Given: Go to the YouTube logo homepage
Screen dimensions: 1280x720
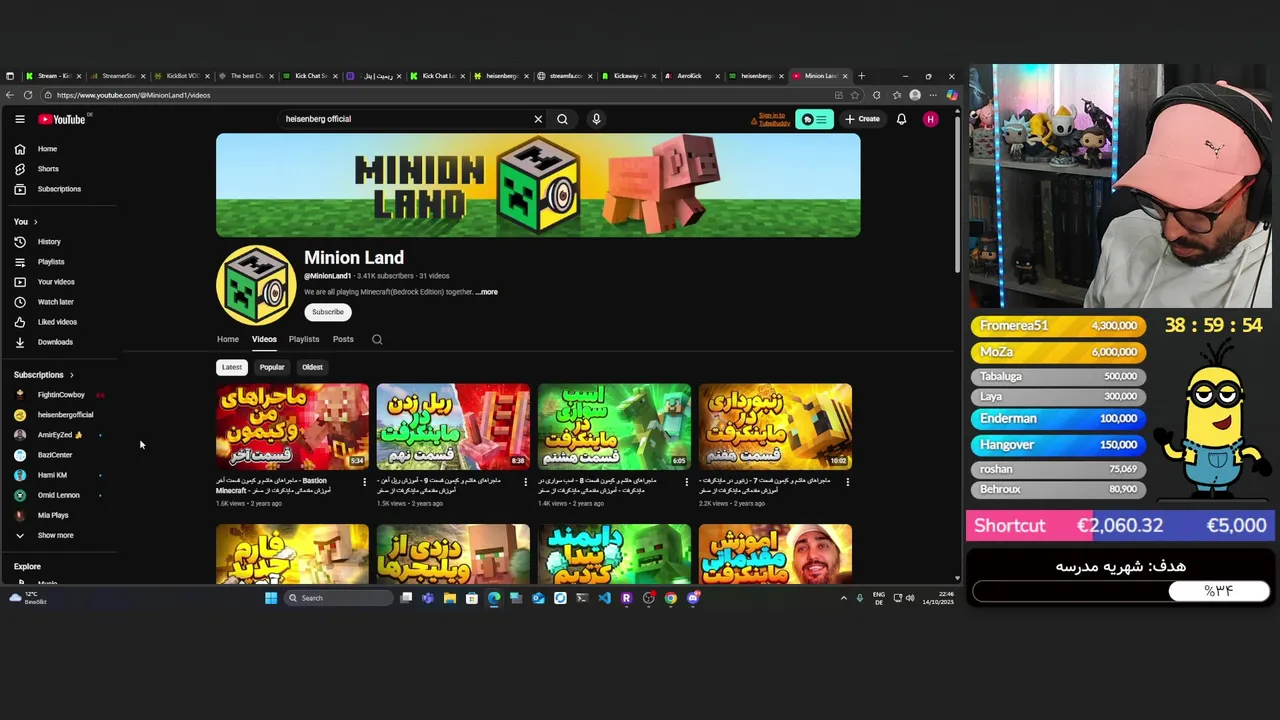Looking at the screenshot, I should pyautogui.click(x=62, y=119).
